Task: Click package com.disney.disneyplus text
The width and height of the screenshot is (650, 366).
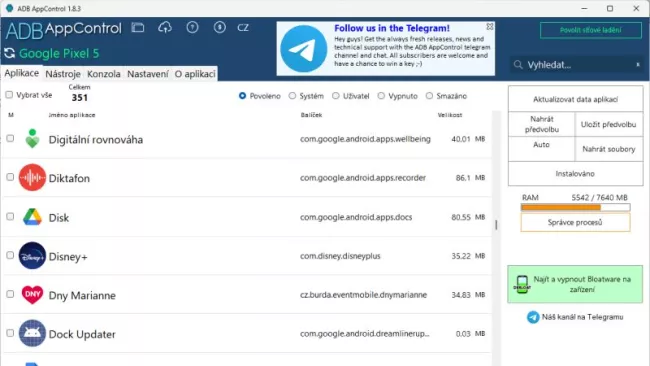Action: 340,256
